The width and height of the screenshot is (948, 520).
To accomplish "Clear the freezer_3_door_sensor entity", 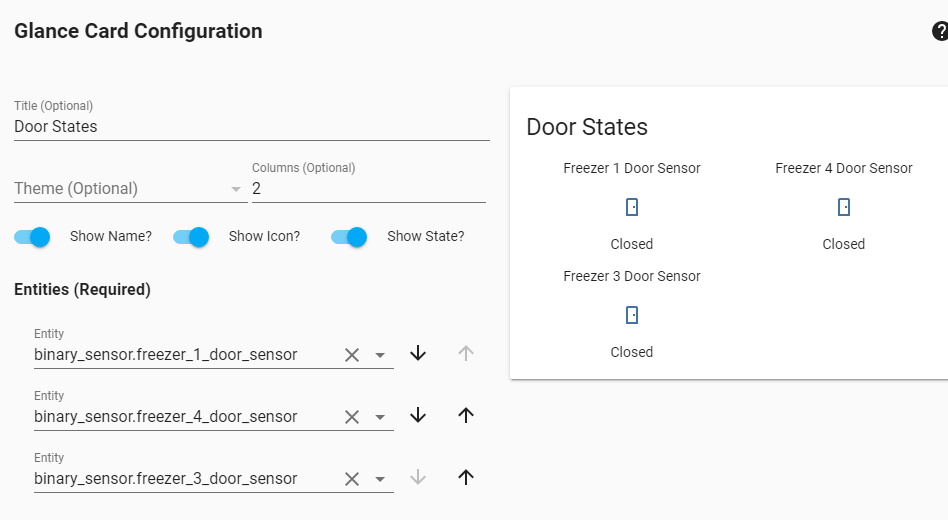I will (352, 479).
